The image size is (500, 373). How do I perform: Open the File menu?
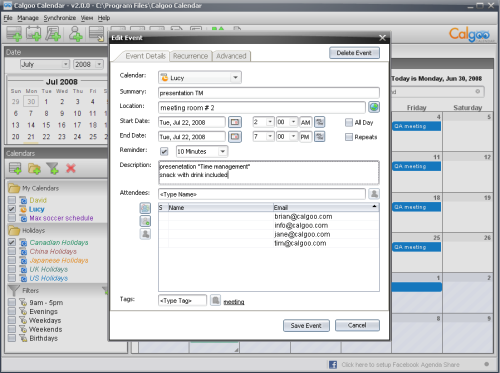(8, 18)
